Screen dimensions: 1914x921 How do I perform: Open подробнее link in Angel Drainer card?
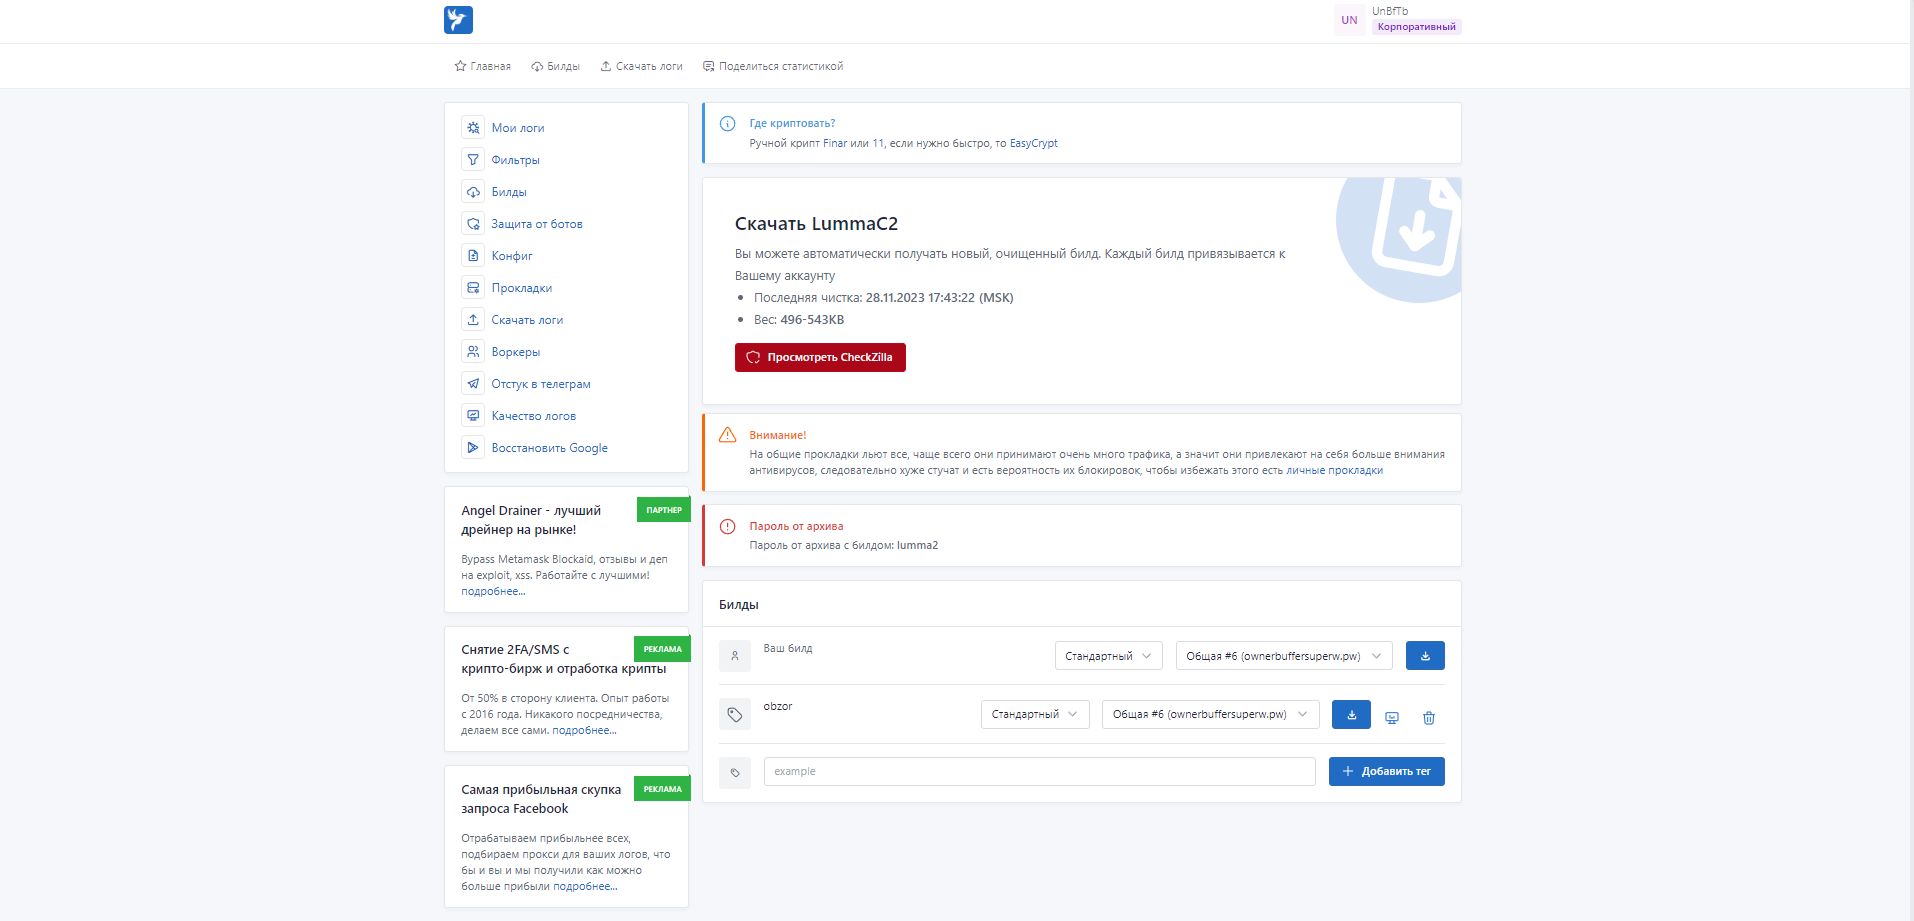493,592
